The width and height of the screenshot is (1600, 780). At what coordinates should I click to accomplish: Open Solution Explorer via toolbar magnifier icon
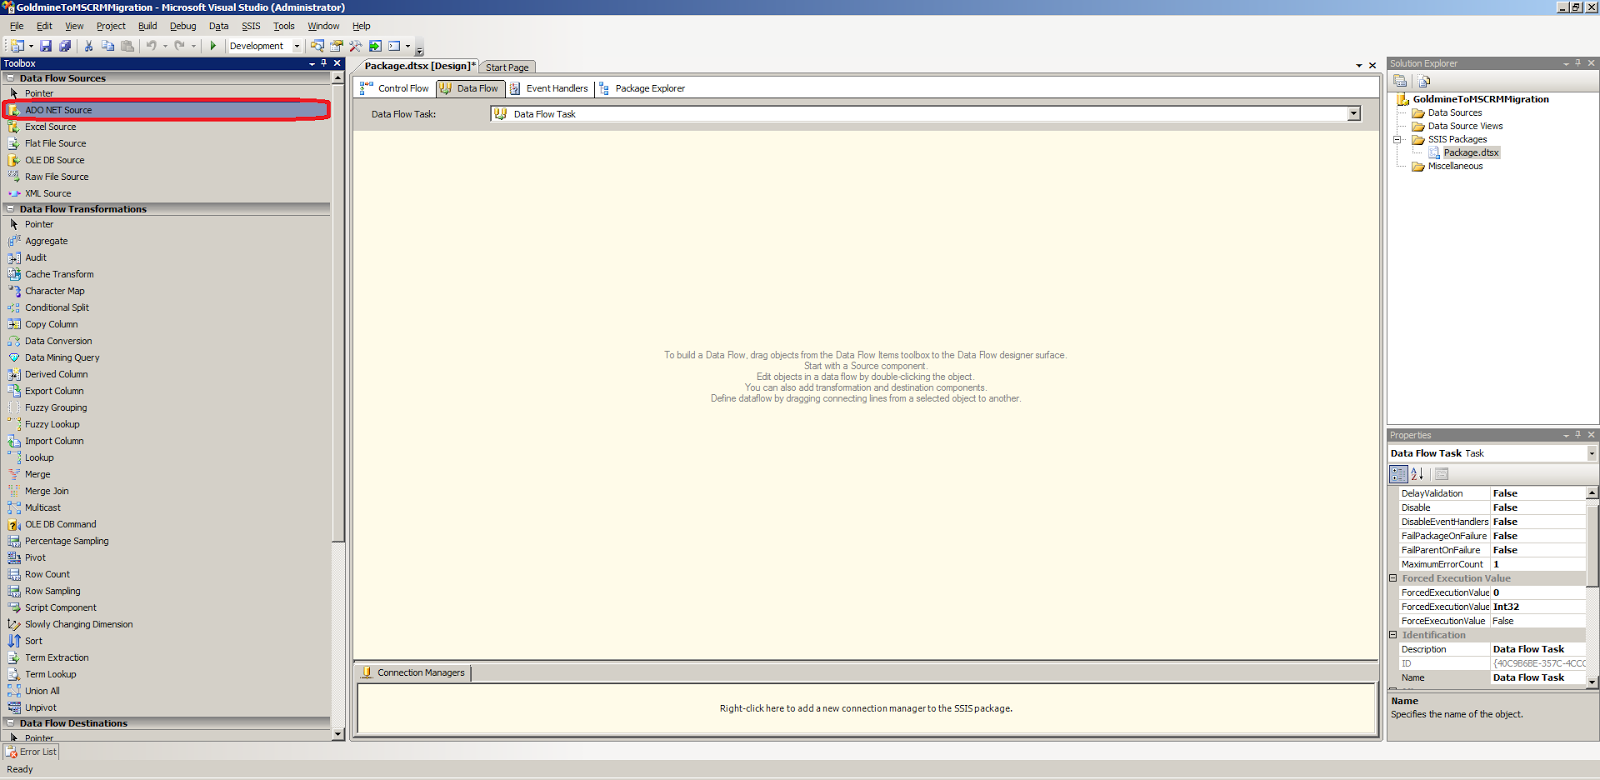(318, 46)
